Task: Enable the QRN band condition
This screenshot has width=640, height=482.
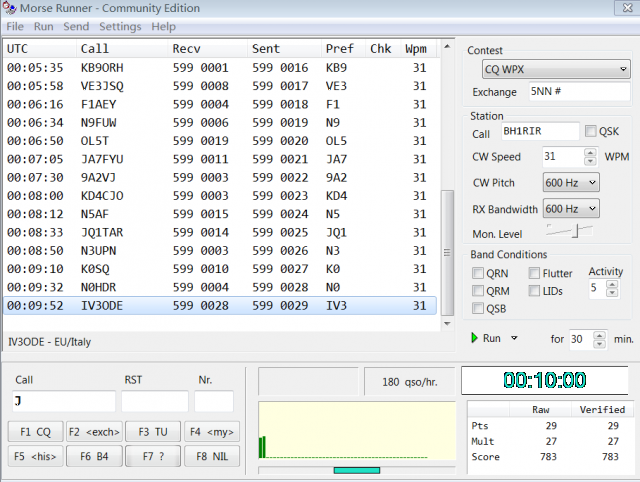Action: point(478,273)
